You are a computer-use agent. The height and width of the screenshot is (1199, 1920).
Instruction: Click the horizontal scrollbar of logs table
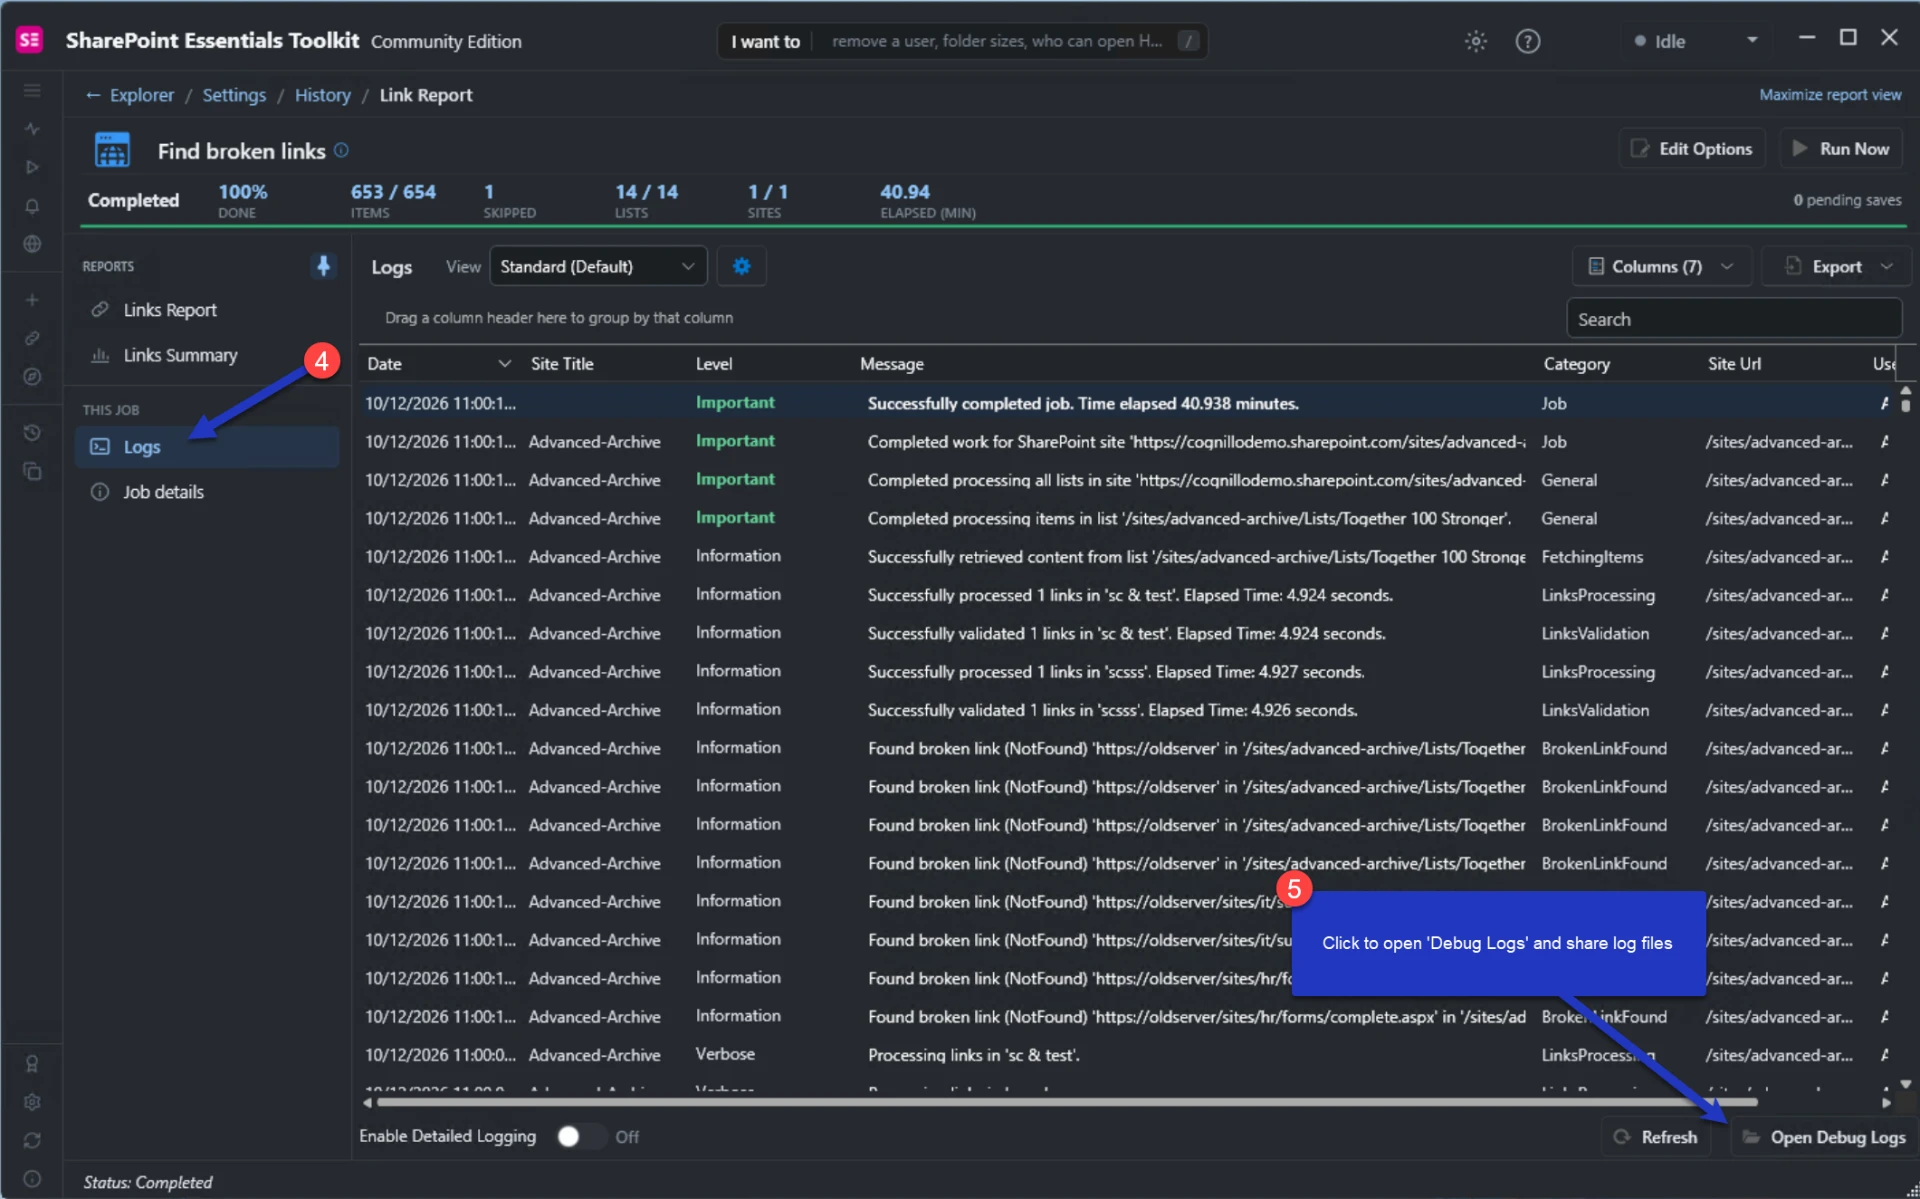click(1066, 1102)
